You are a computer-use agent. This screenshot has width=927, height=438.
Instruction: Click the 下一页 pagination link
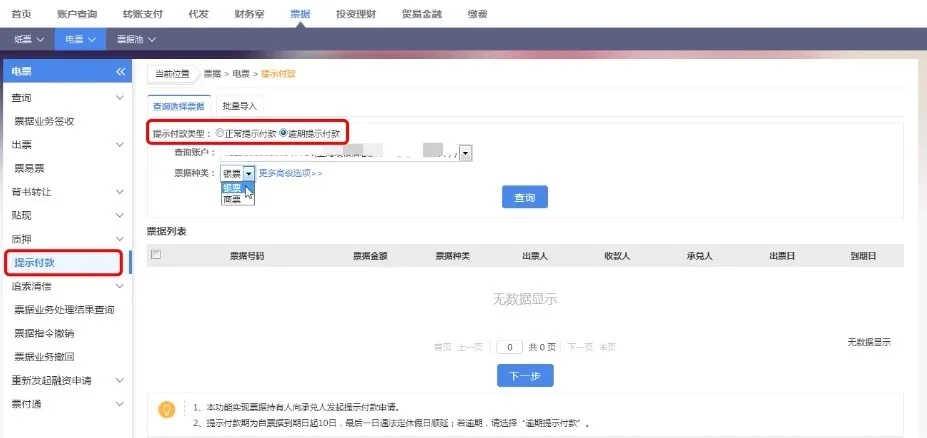[580, 347]
